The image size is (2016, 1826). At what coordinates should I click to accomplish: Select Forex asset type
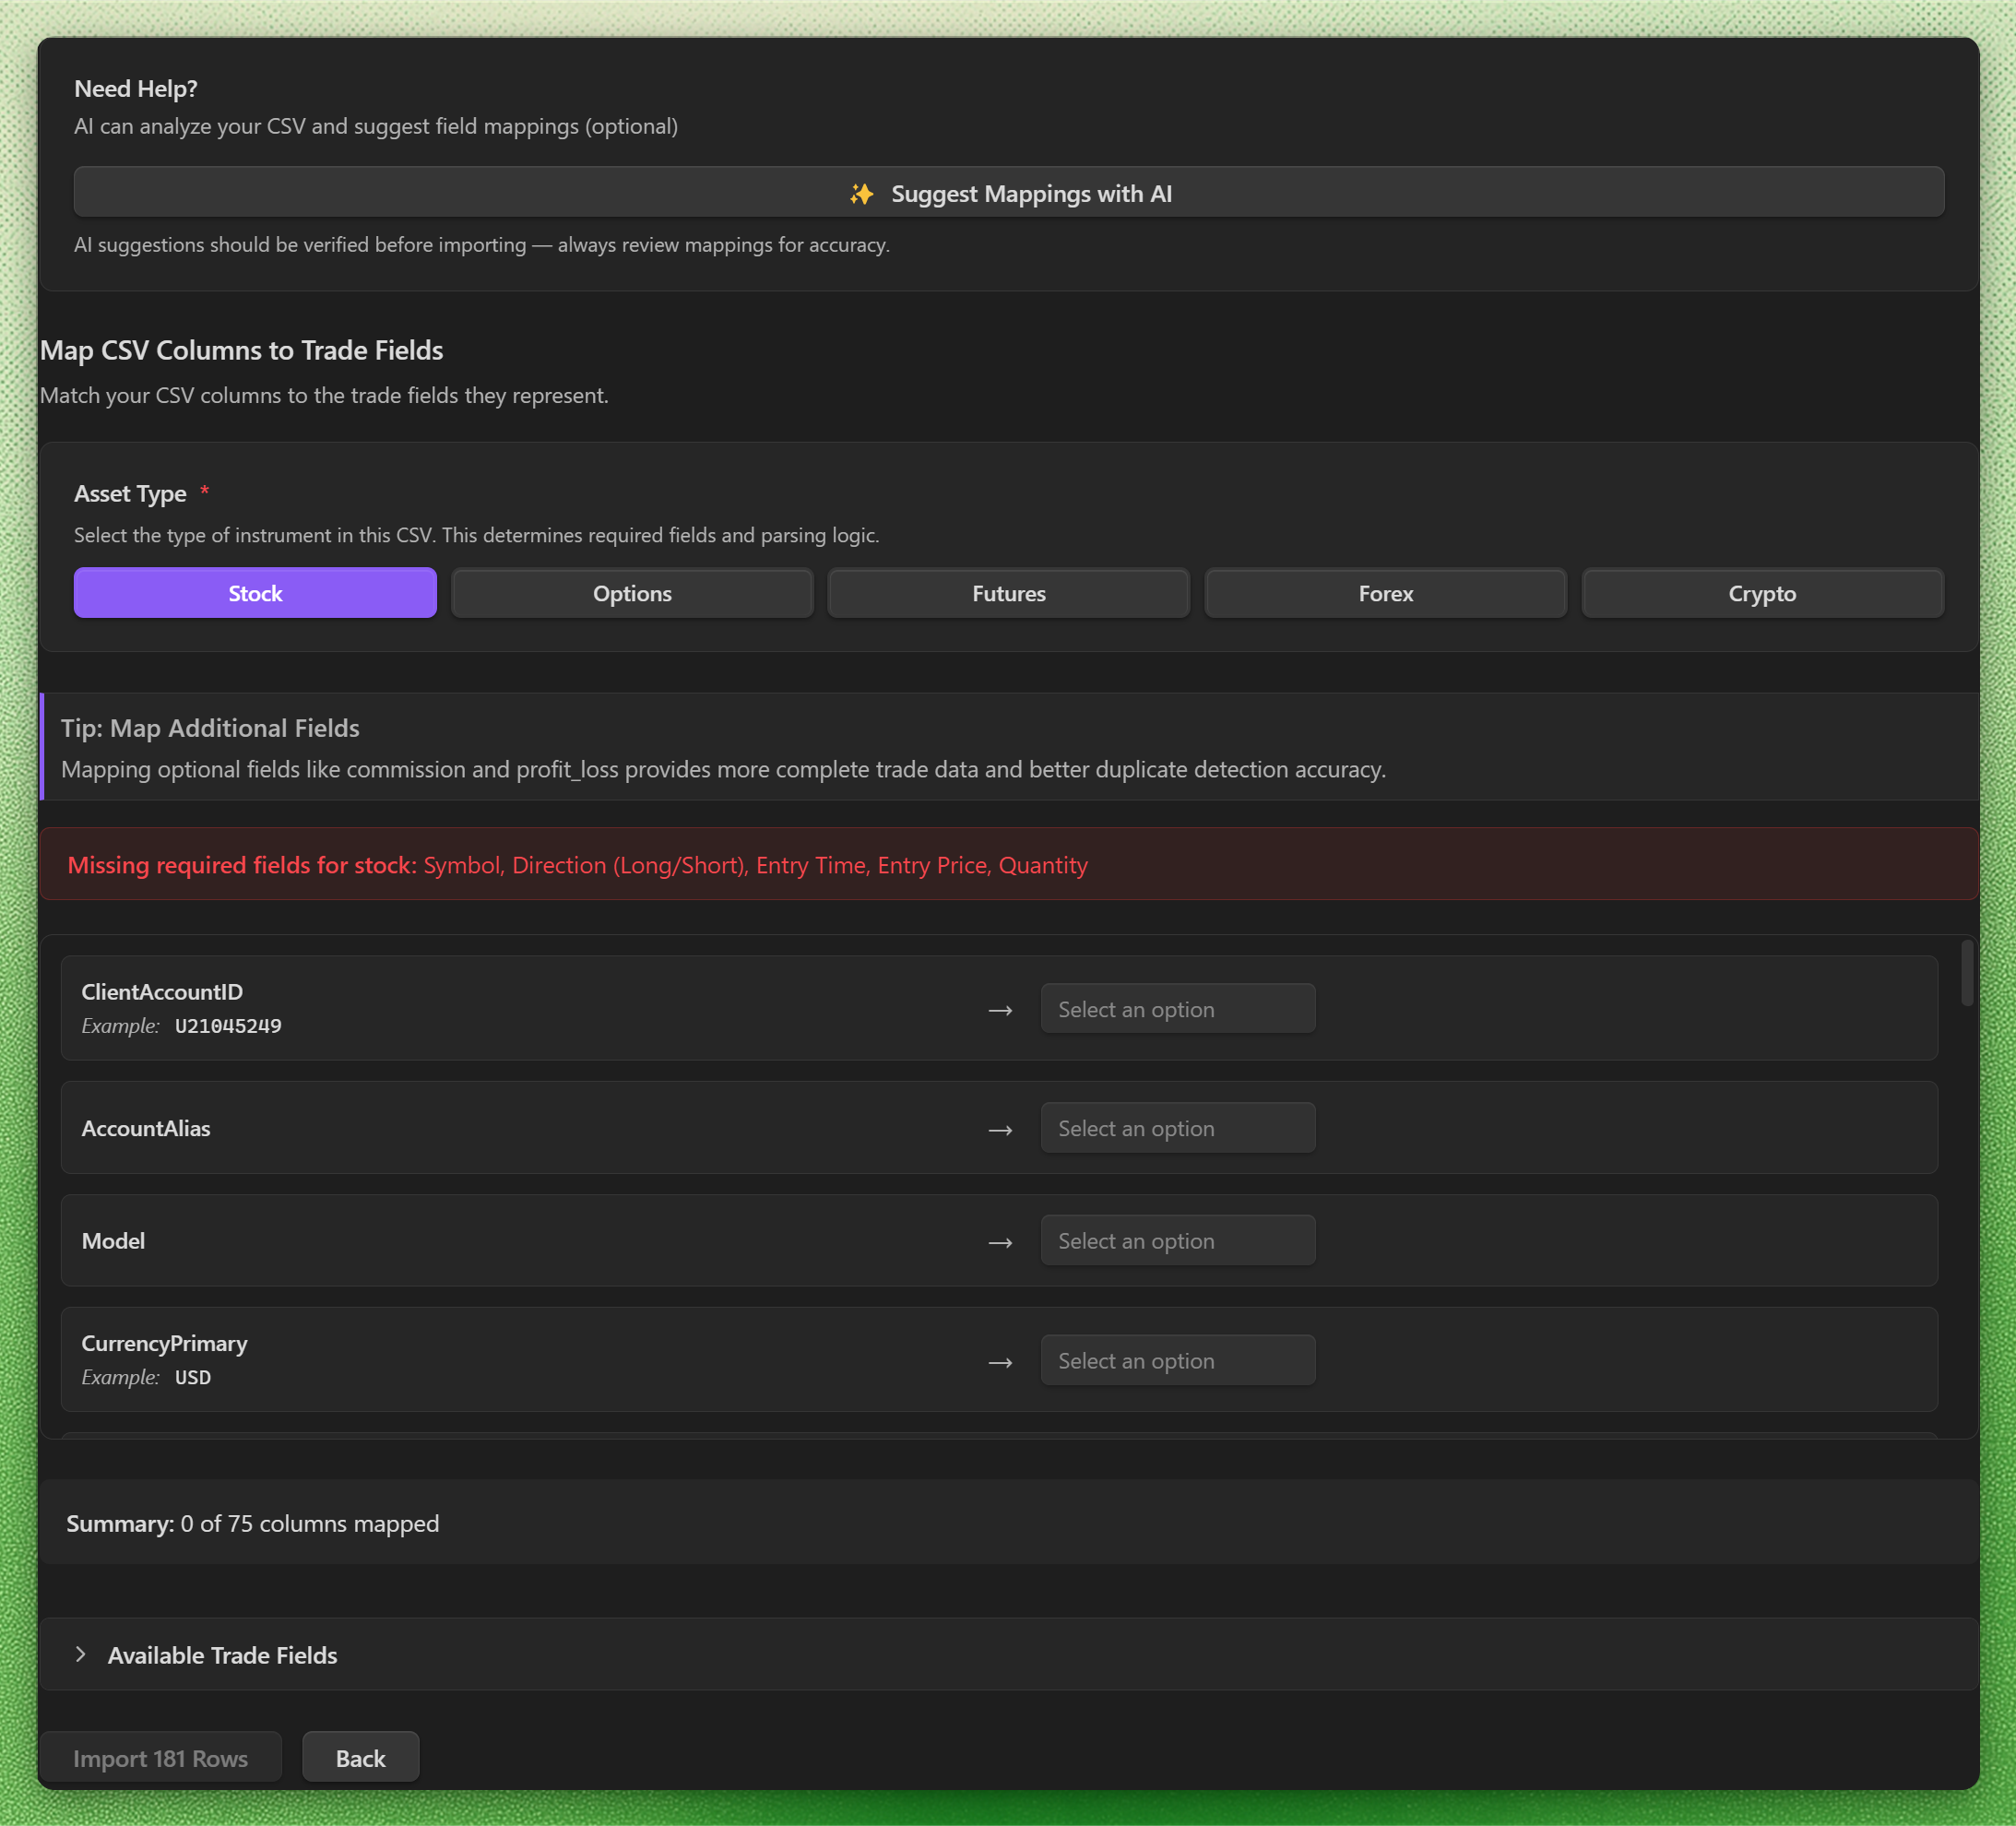1386,593
